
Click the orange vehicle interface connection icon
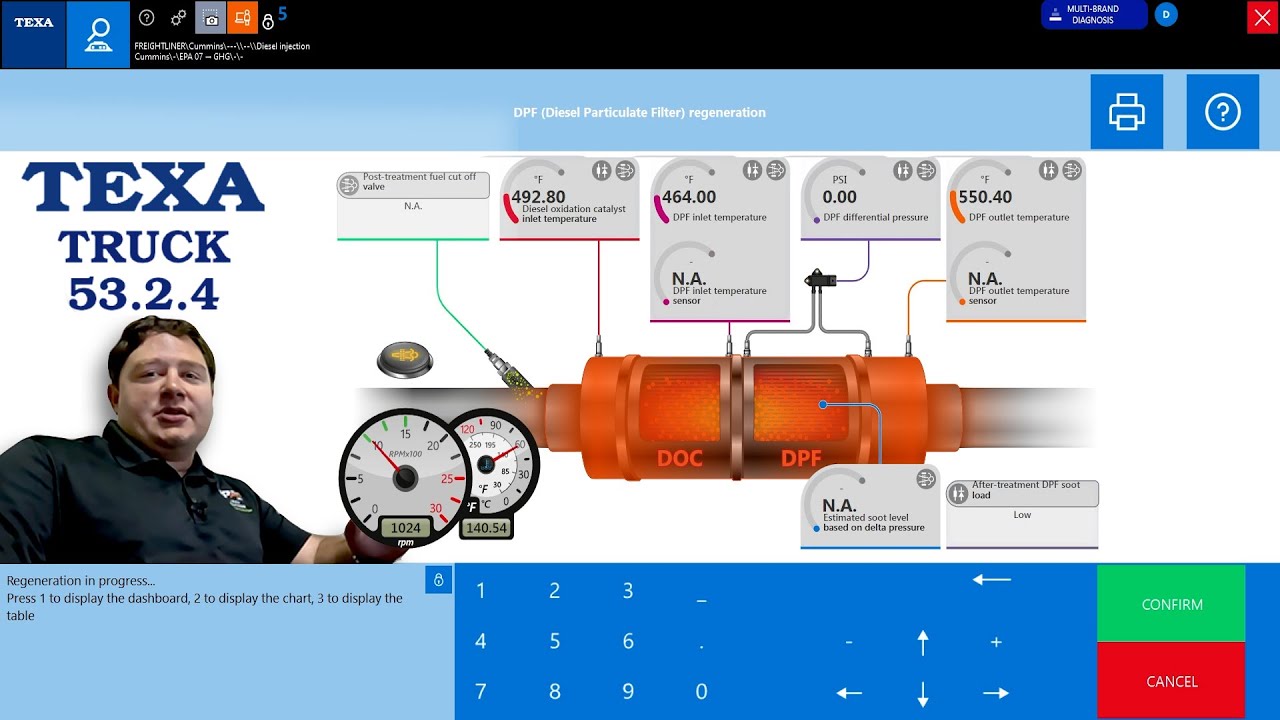(x=242, y=17)
